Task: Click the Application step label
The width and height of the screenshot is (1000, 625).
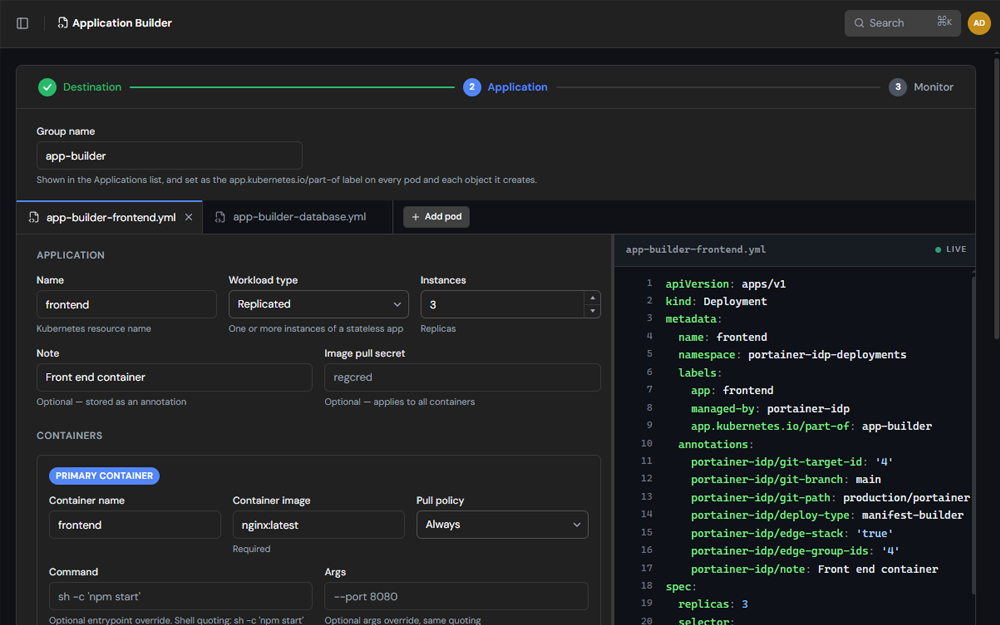Action: pyautogui.click(x=517, y=87)
